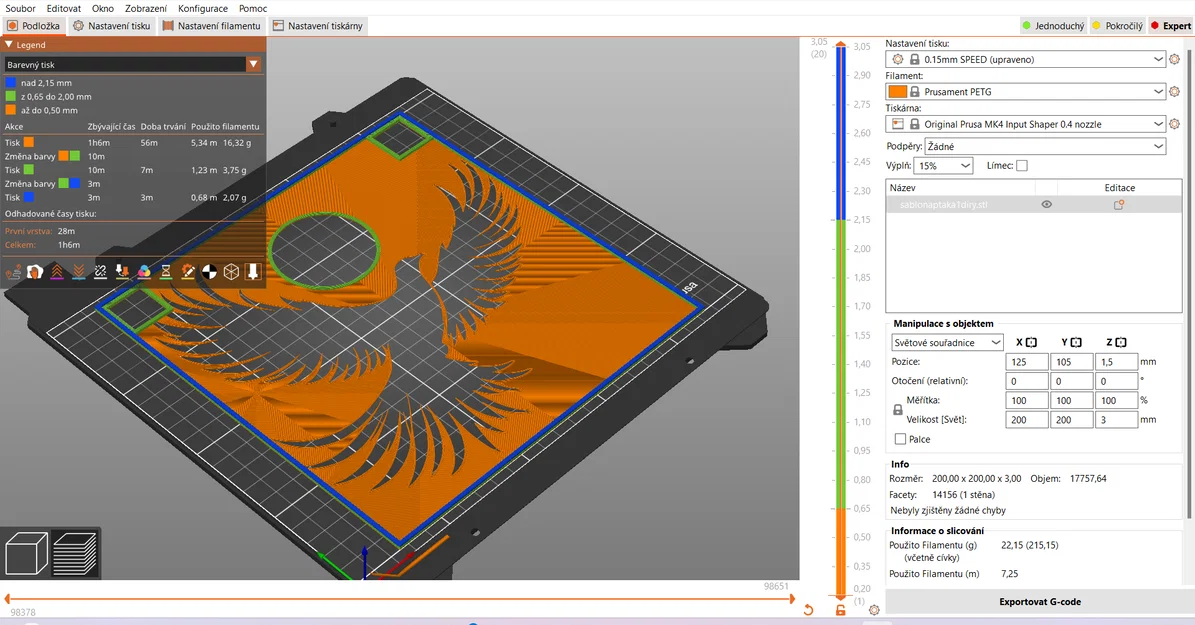
Task: Click the Y axis mirror icon
Action: tap(1076, 343)
